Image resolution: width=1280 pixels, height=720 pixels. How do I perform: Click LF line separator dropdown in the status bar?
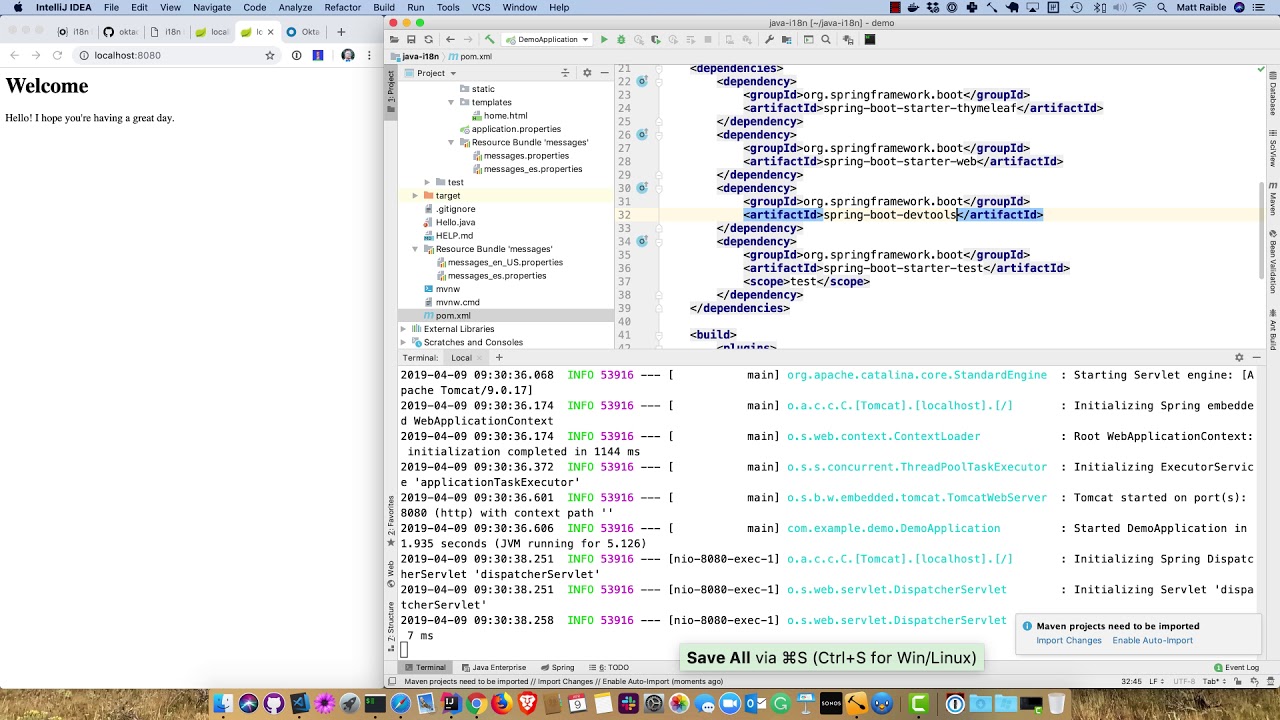coord(1158,681)
